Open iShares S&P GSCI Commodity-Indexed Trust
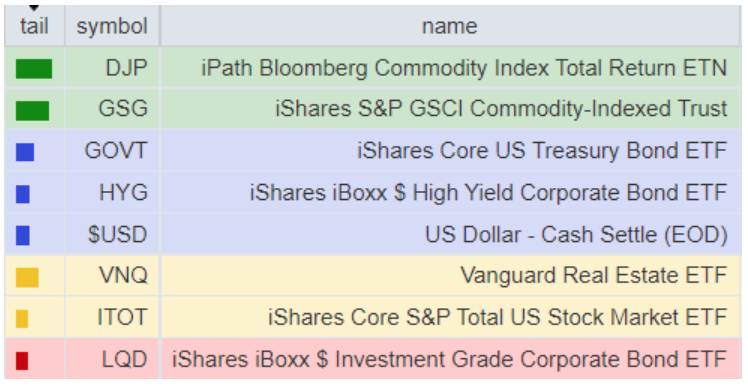Screen dimensions: 748x386 pos(501,109)
